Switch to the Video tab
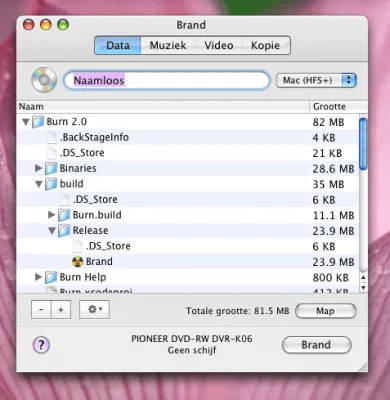The width and height of the screenshot is (390, 400). click(219, 45)
